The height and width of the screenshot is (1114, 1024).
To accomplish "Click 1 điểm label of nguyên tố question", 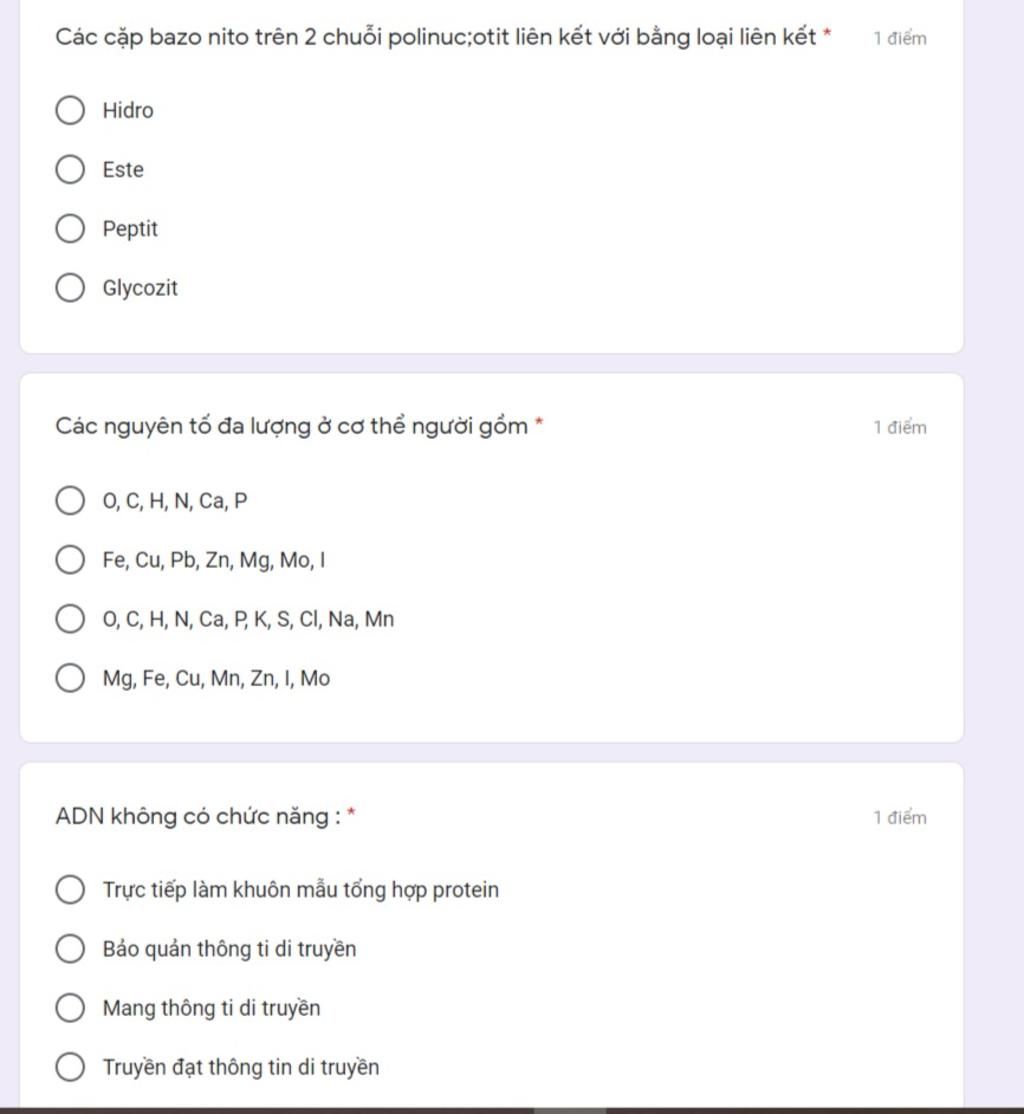I will click(x=900, y=428).
